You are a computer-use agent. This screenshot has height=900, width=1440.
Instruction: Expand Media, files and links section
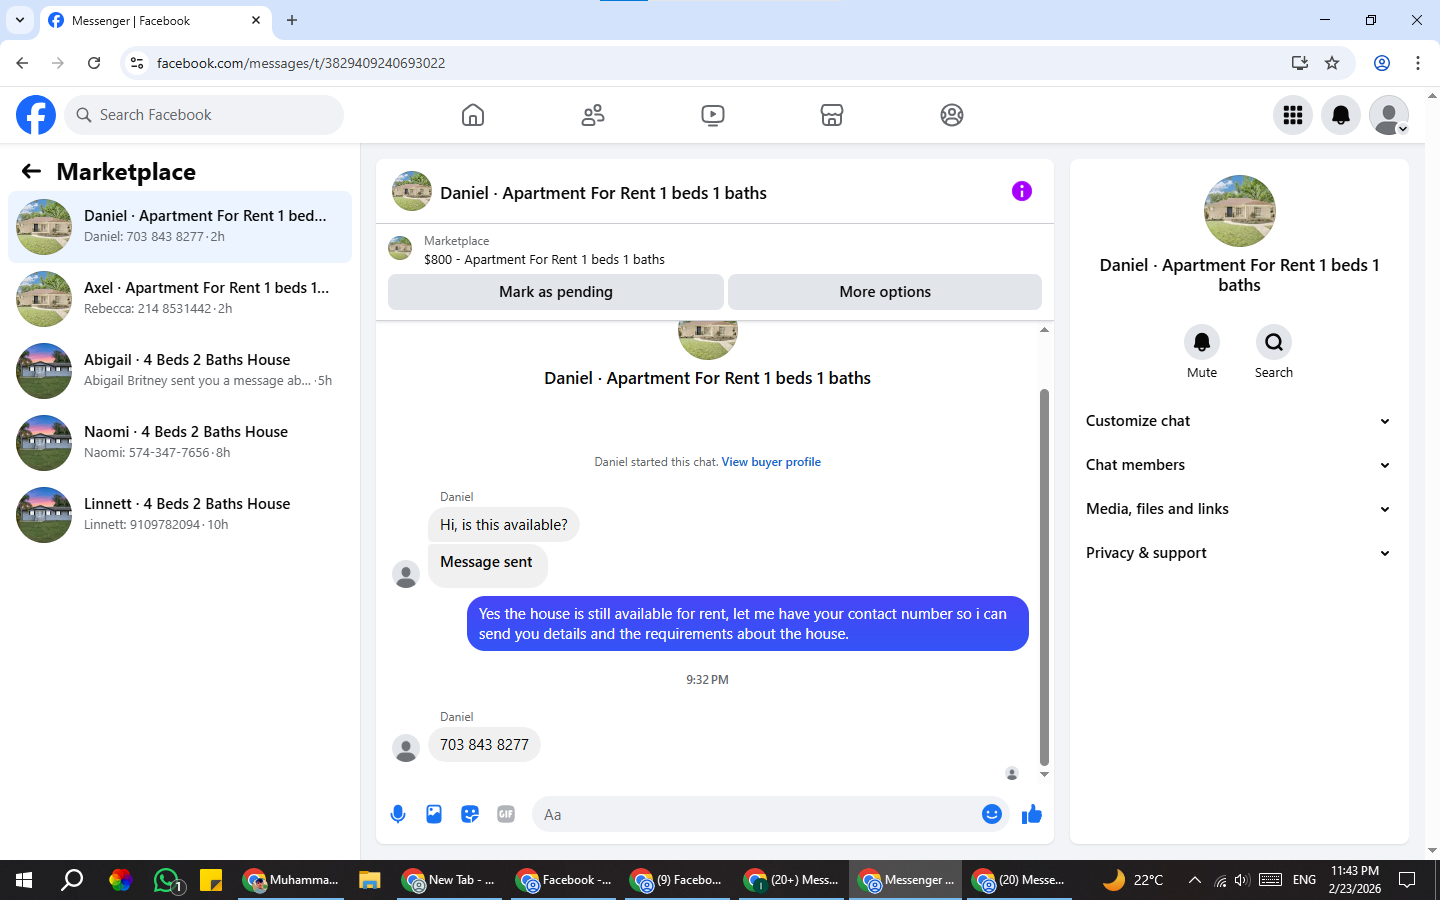(x=1239, y=509)
